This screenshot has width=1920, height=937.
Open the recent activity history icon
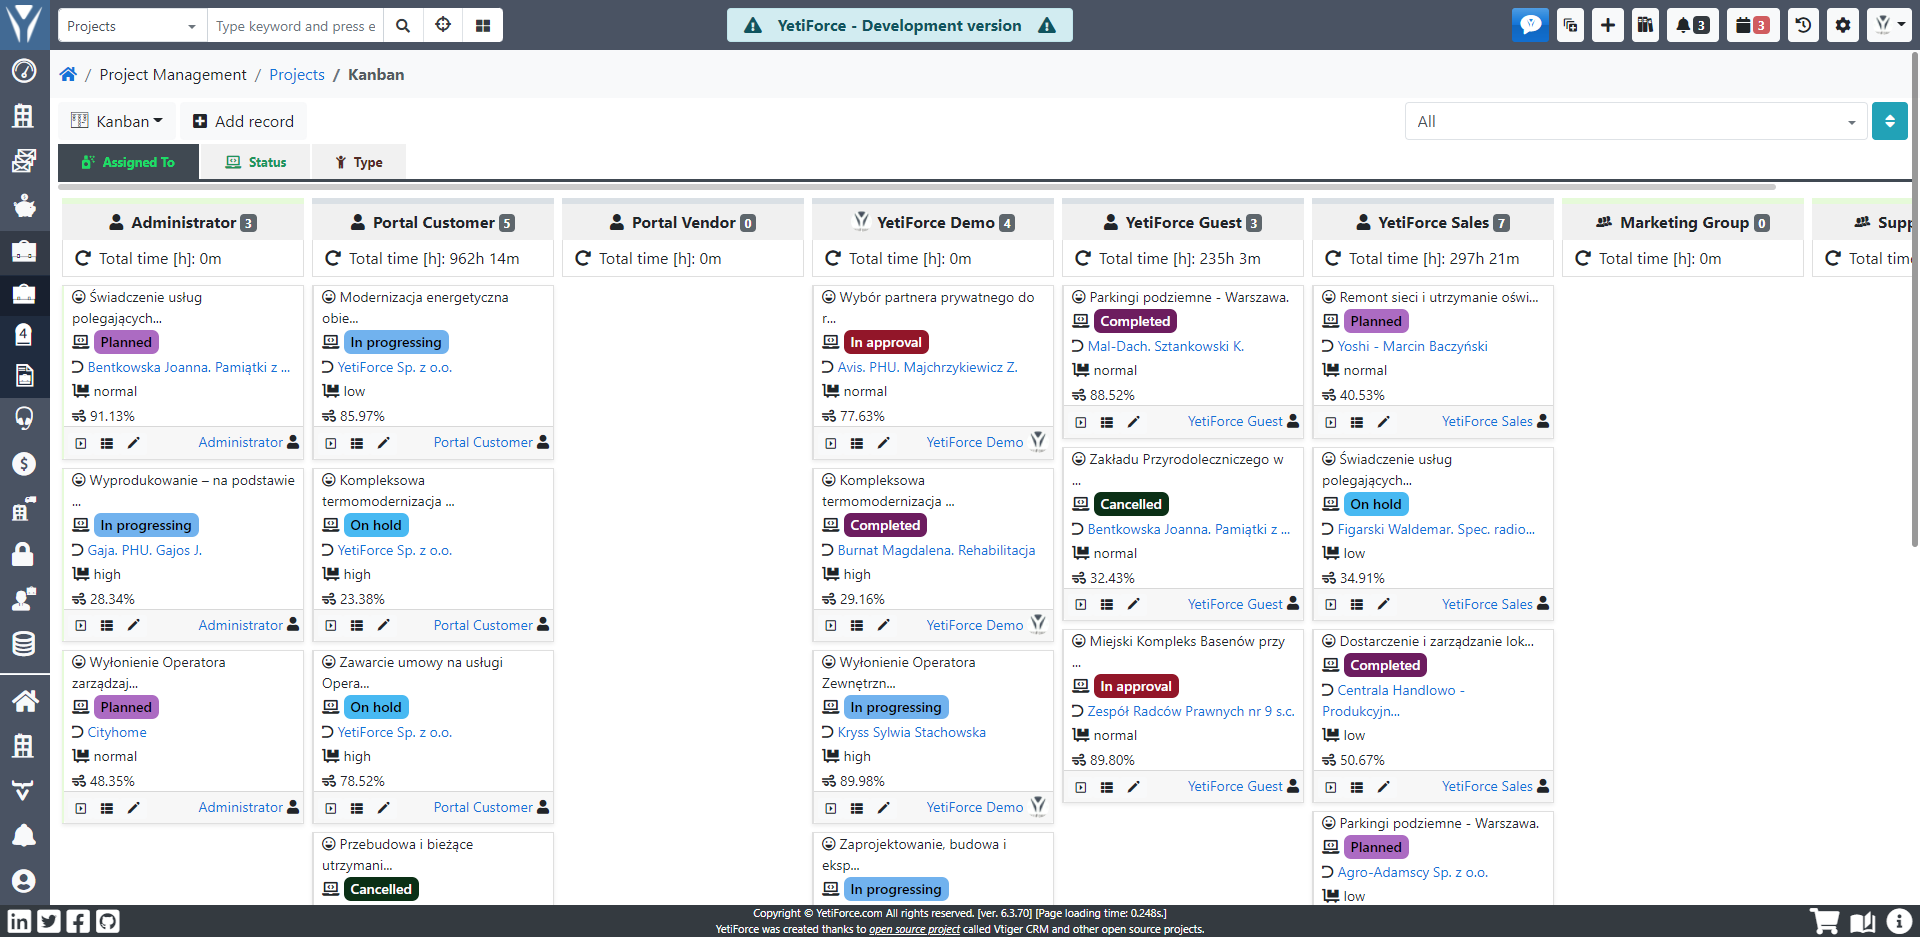point(1803,25)
